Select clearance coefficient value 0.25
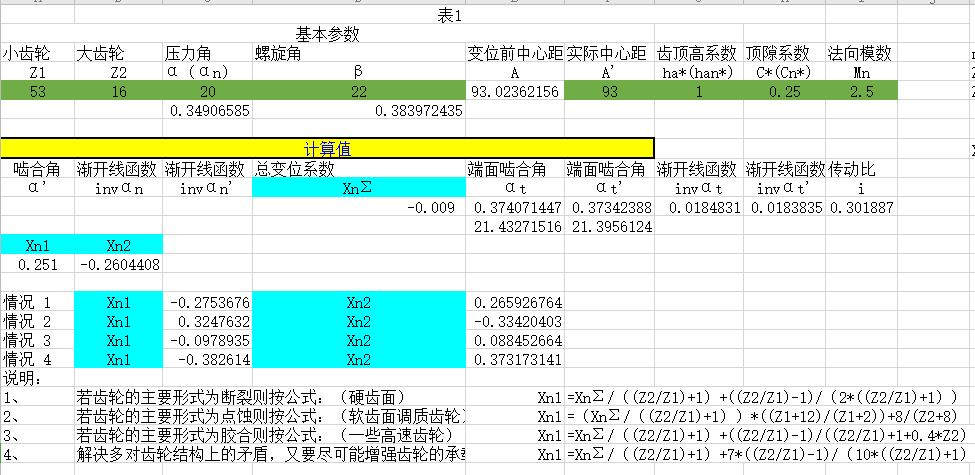 coord(784,92)
